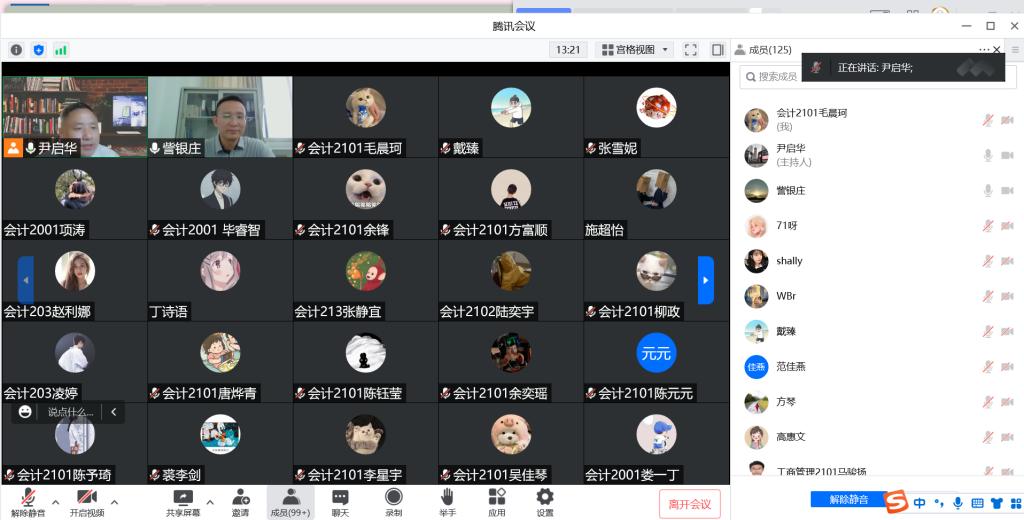Open the 聊天 chat panel
This screenshot has width=1024, height=520.
[340, 501]
